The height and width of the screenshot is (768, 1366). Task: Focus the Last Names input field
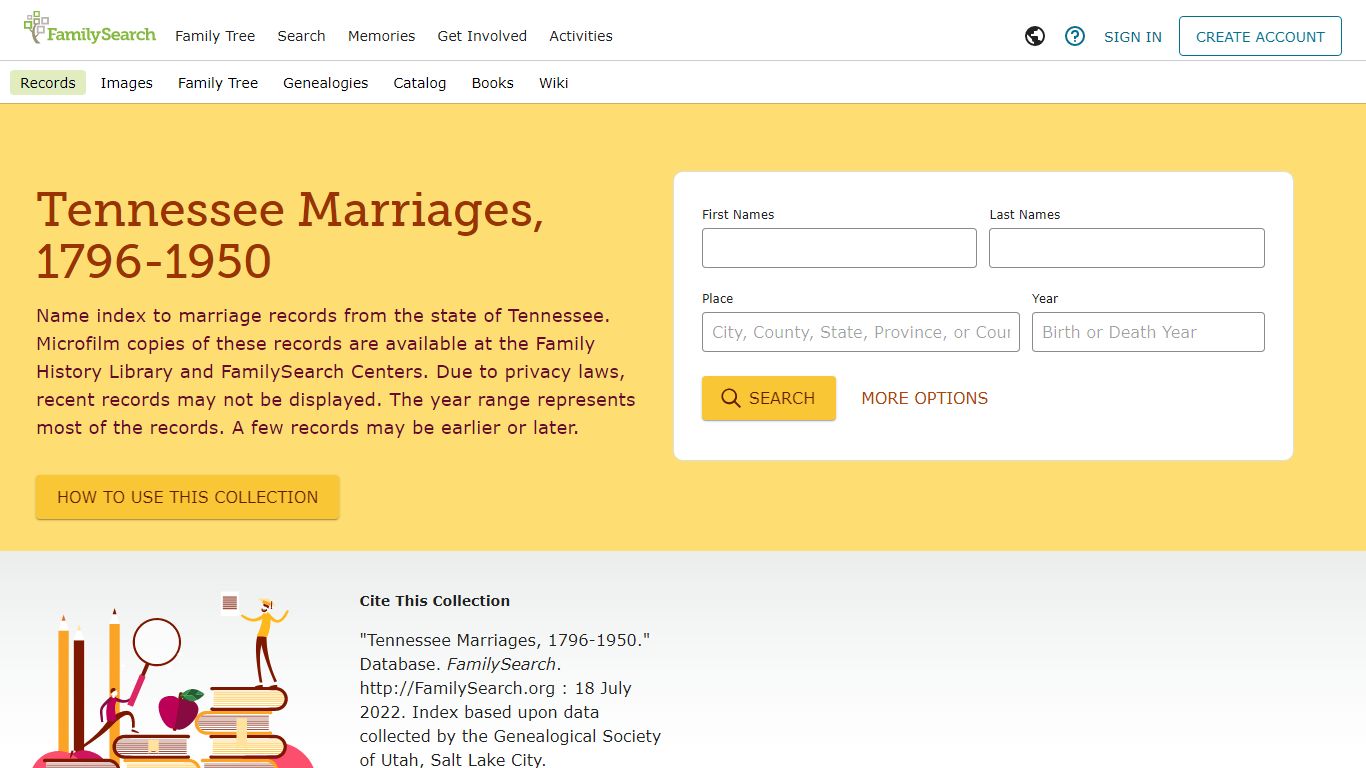coord(1127,248)
